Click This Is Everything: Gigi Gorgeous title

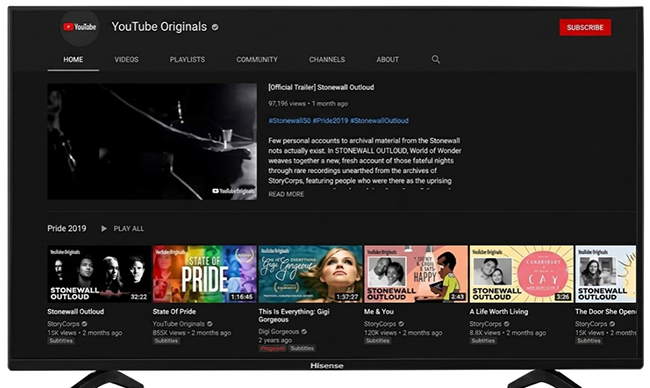tap(294, 315)
